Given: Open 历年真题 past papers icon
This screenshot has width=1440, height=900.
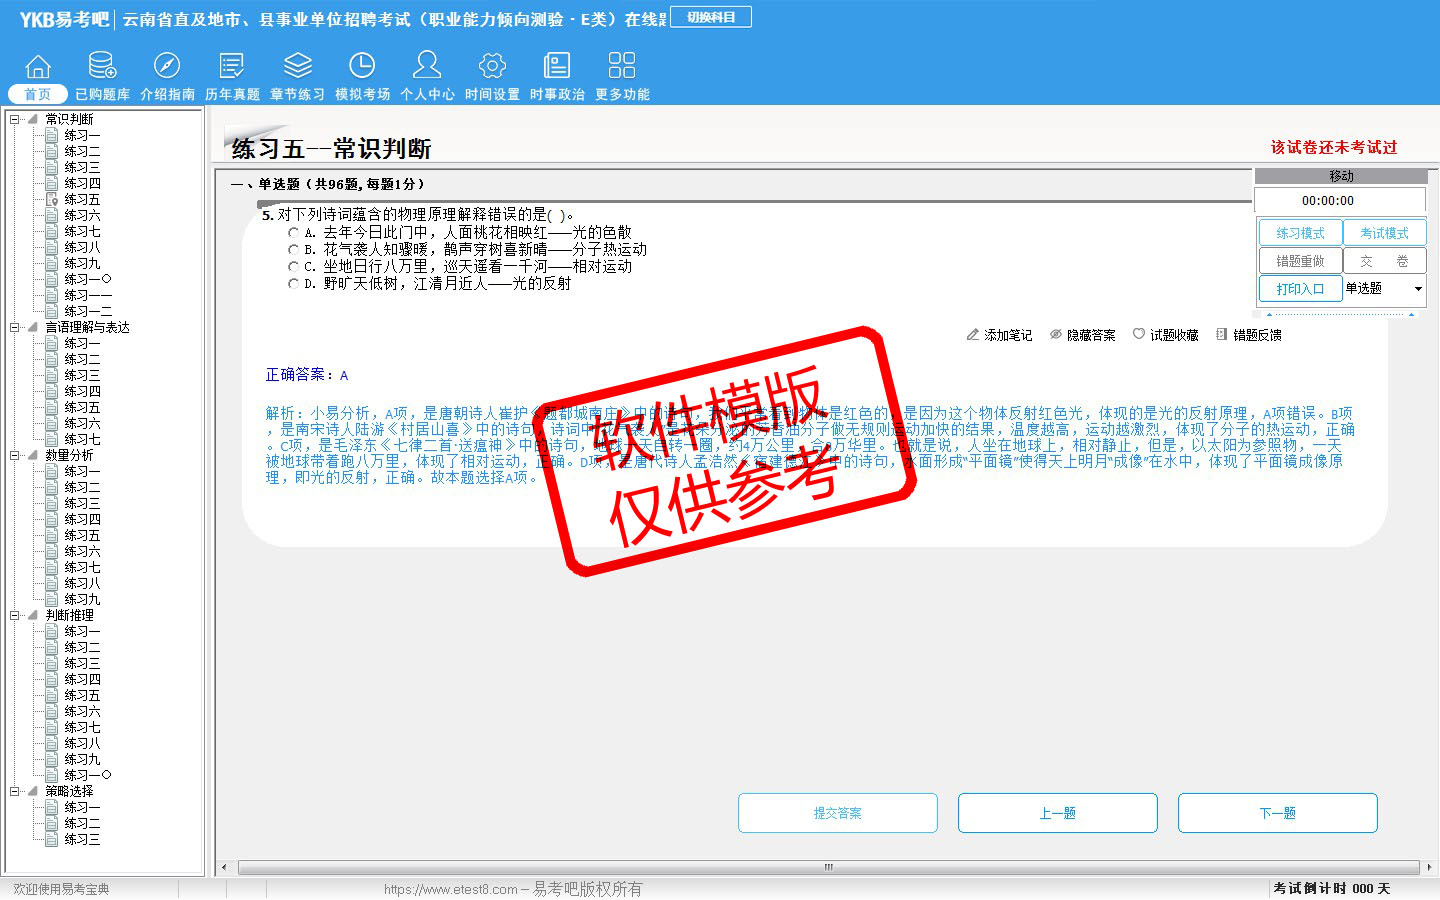Looking at the screenshot, I should [232, 66].
